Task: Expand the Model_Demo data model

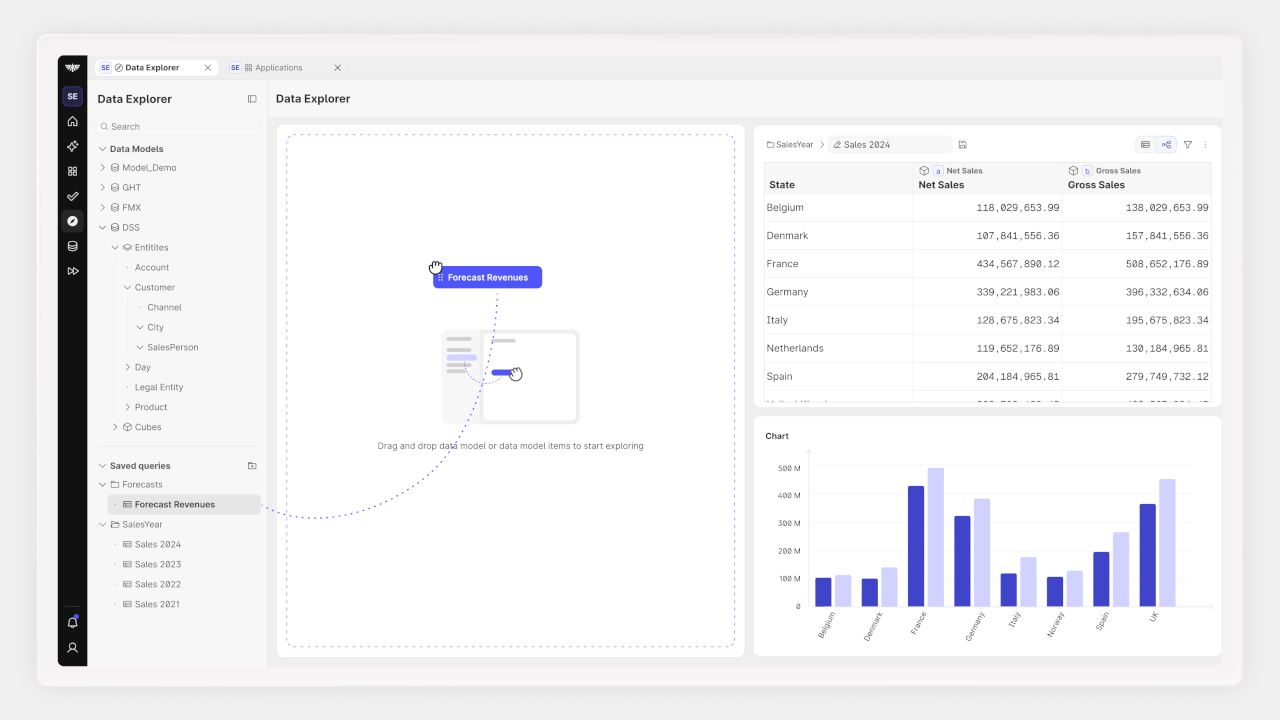Action: pyautogui.click(x=102, y=168)
